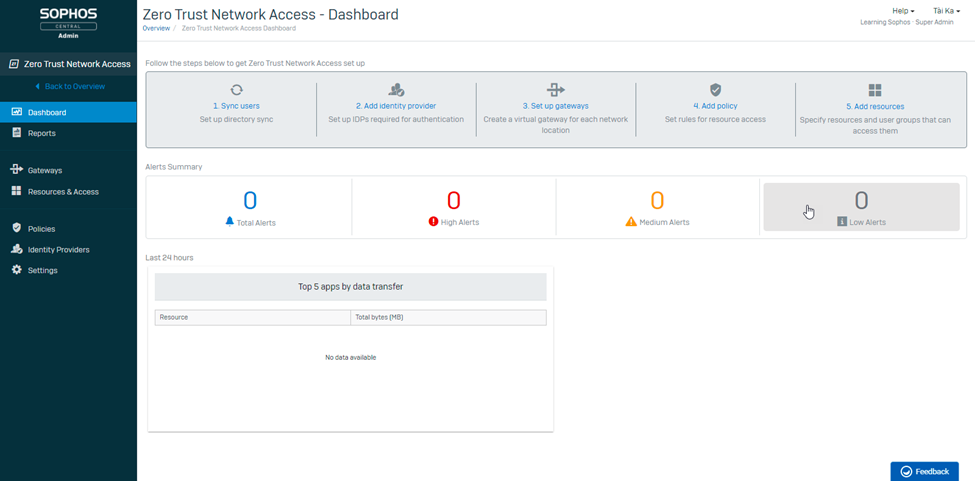Click the 3. Set up gateways link

click(555, 106)
